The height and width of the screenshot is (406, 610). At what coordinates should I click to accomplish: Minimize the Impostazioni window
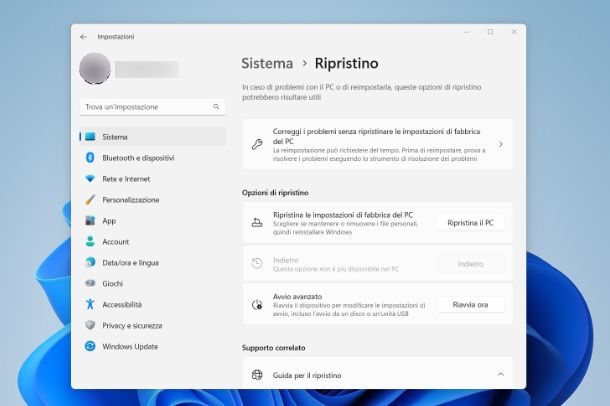click(x=466, y=32)
